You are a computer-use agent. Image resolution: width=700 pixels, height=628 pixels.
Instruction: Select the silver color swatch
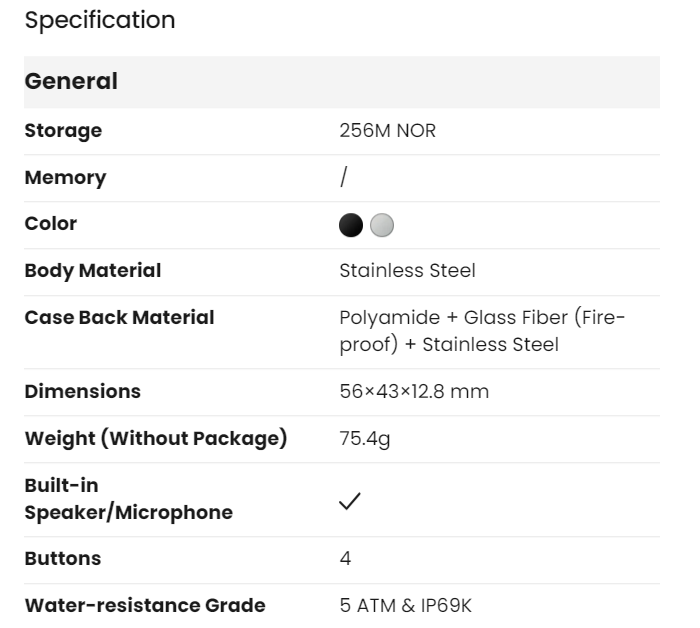(x=382, y=225)
